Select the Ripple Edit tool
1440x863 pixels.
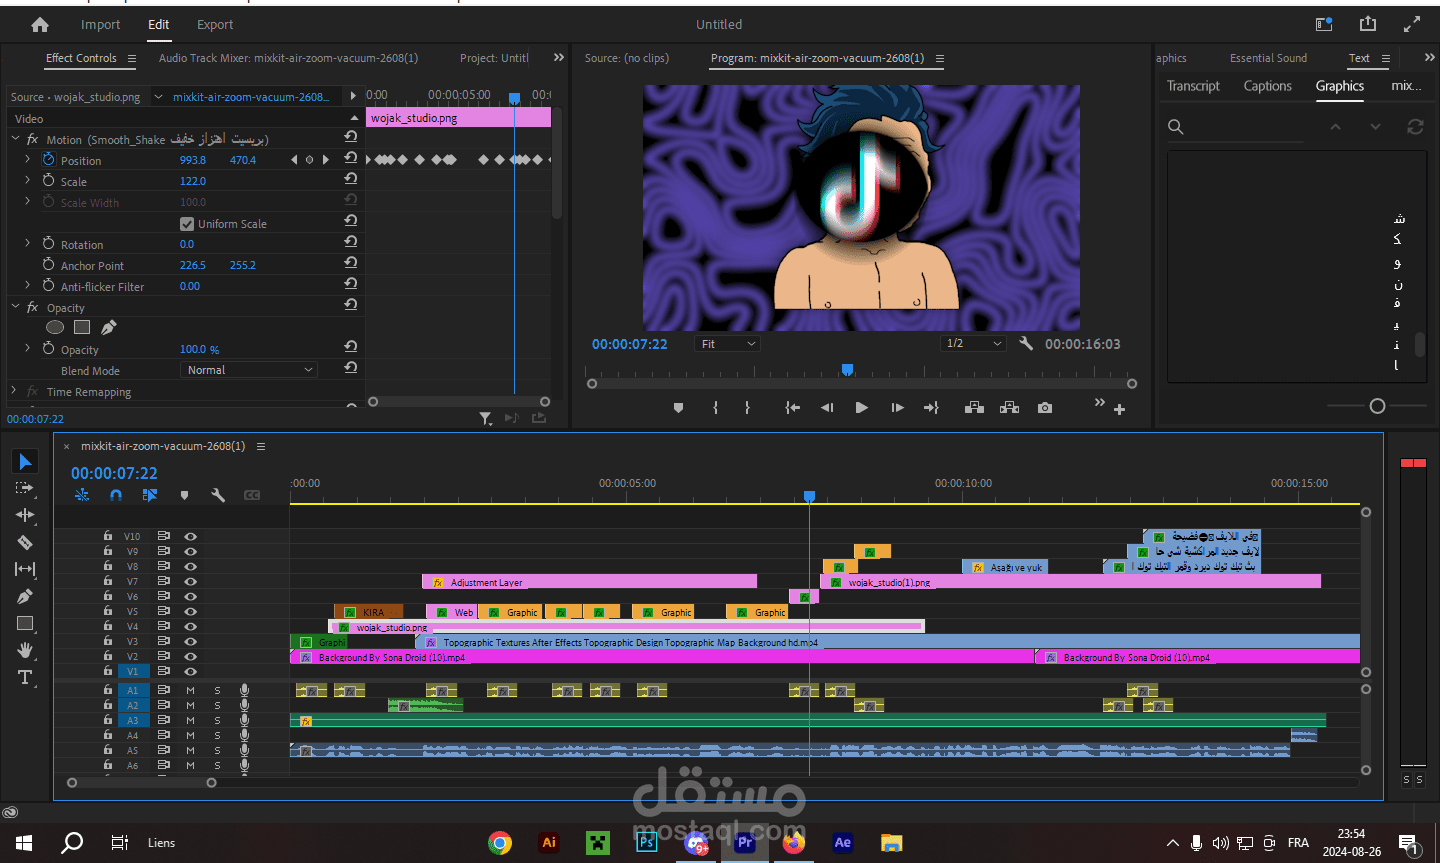(x=25, y=515)
